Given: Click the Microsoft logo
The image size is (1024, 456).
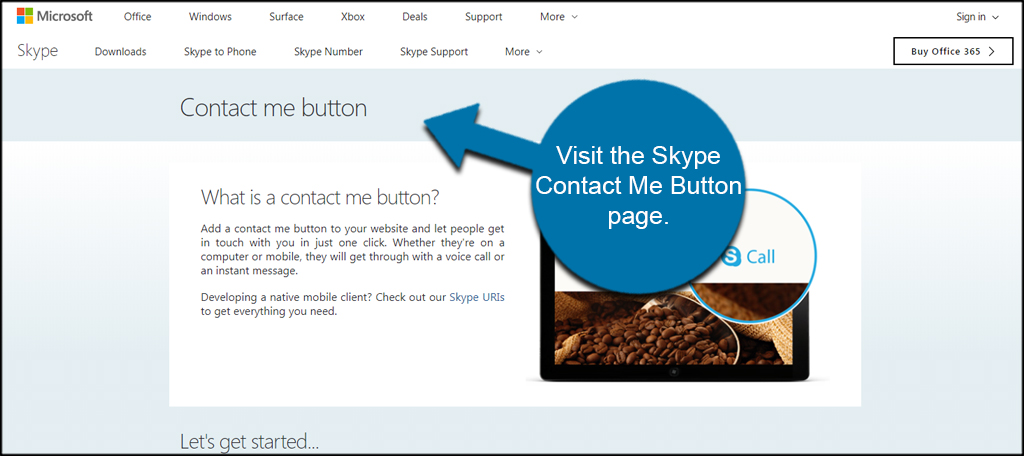Looking at the screenshot, I should (x=55, y=16).
